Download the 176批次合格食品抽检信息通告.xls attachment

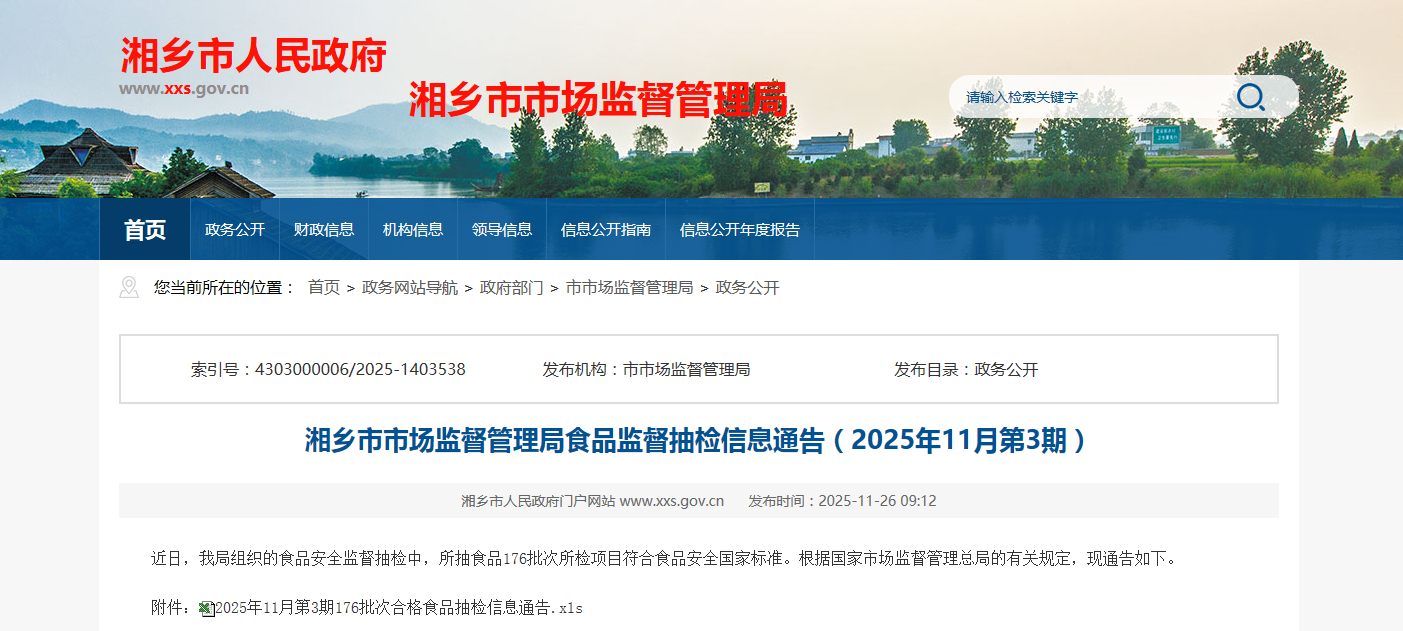click(x=399, y=608)
